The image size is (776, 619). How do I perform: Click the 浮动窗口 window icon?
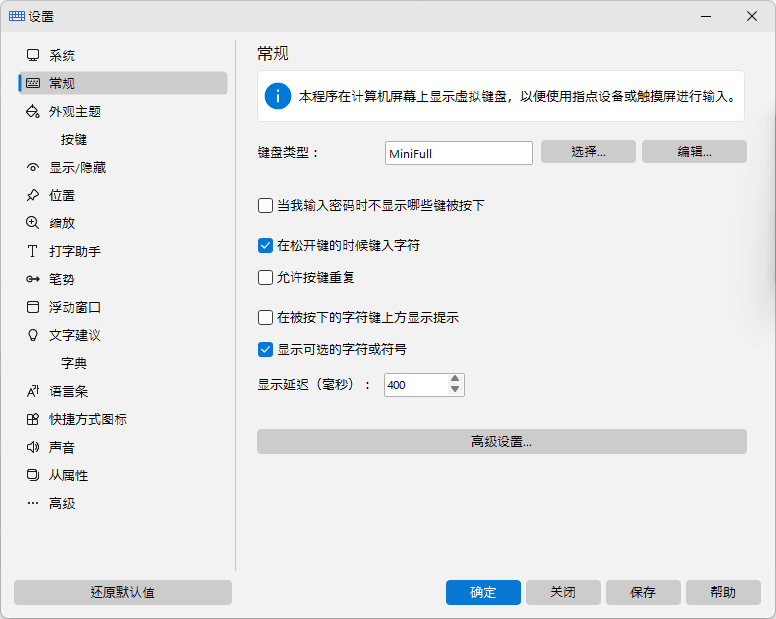(x=33, y=307)
